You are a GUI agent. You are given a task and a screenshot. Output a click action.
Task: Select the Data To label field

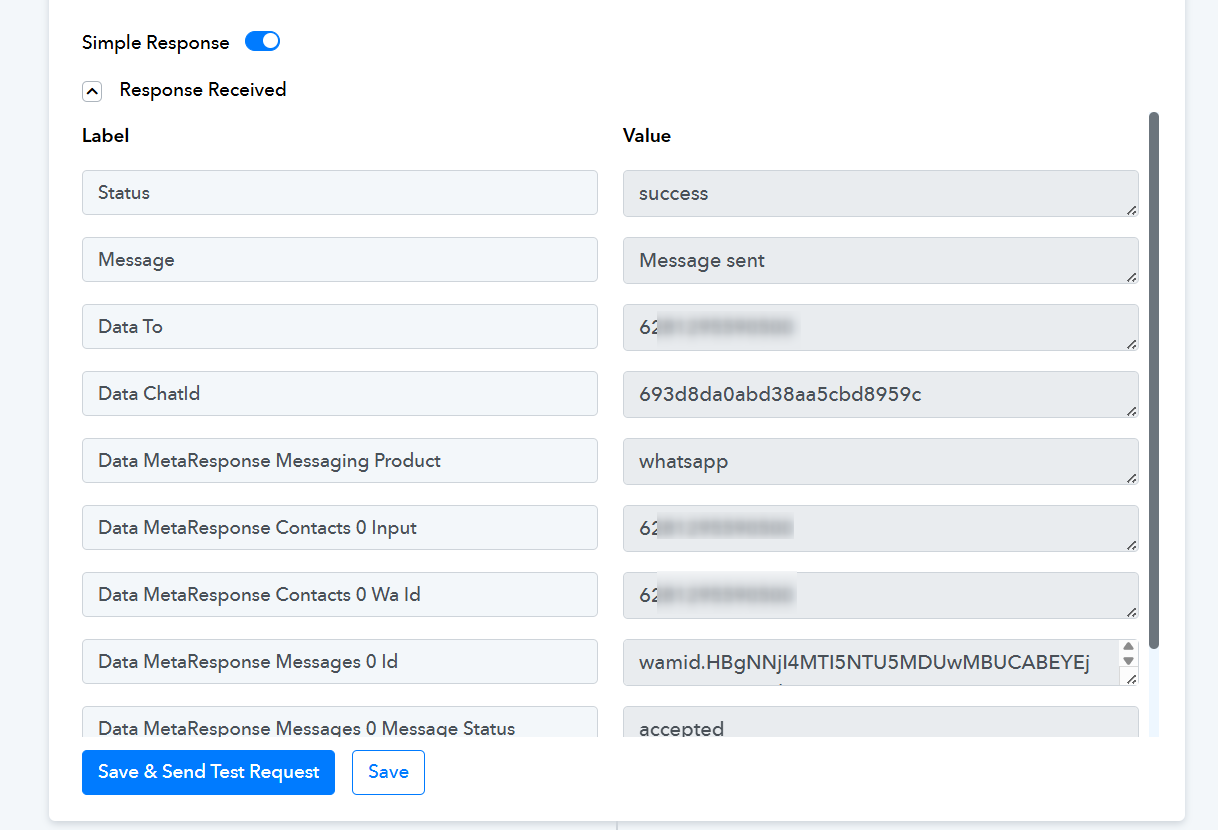tap(339, 327)
